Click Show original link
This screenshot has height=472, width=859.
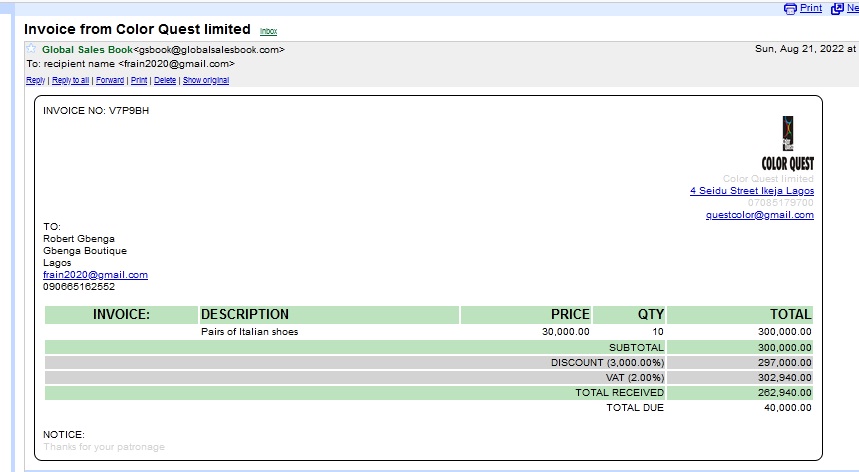click(x=206, y=80)
